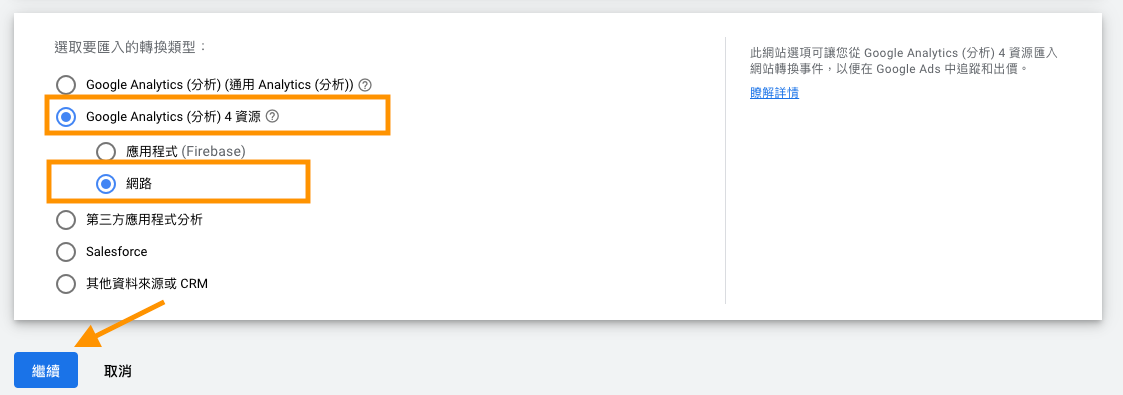Click the 應用程式 (Firebase) label text
Screen dimensions: 1123x395
click(x=186, y=152)
